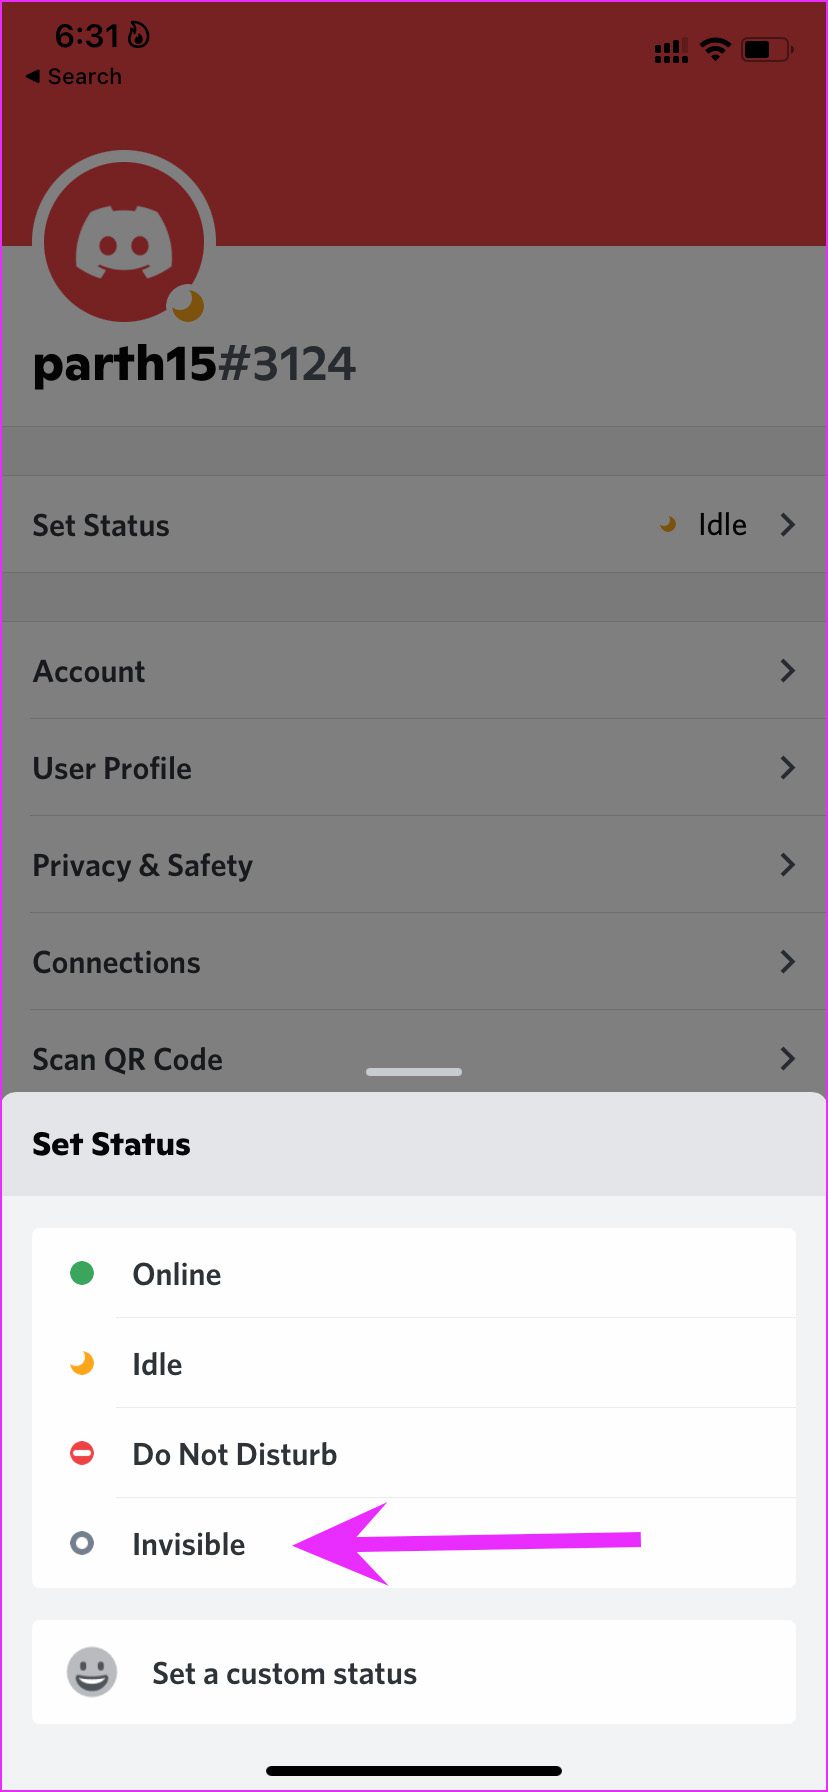
Task: Open the User Profile menu item
Action: pos(112,768)
